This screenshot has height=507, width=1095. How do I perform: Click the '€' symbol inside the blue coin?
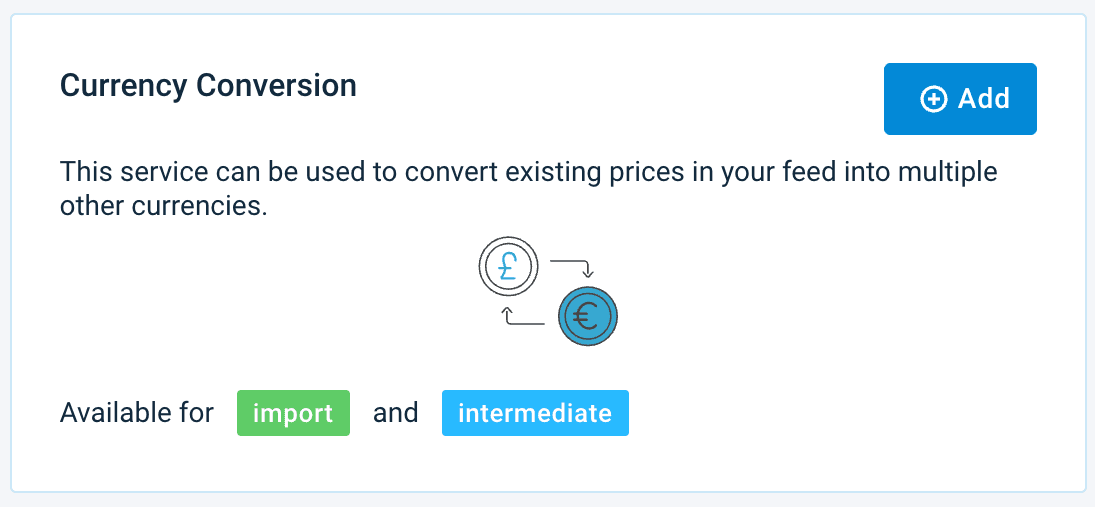tap(588, 318)
